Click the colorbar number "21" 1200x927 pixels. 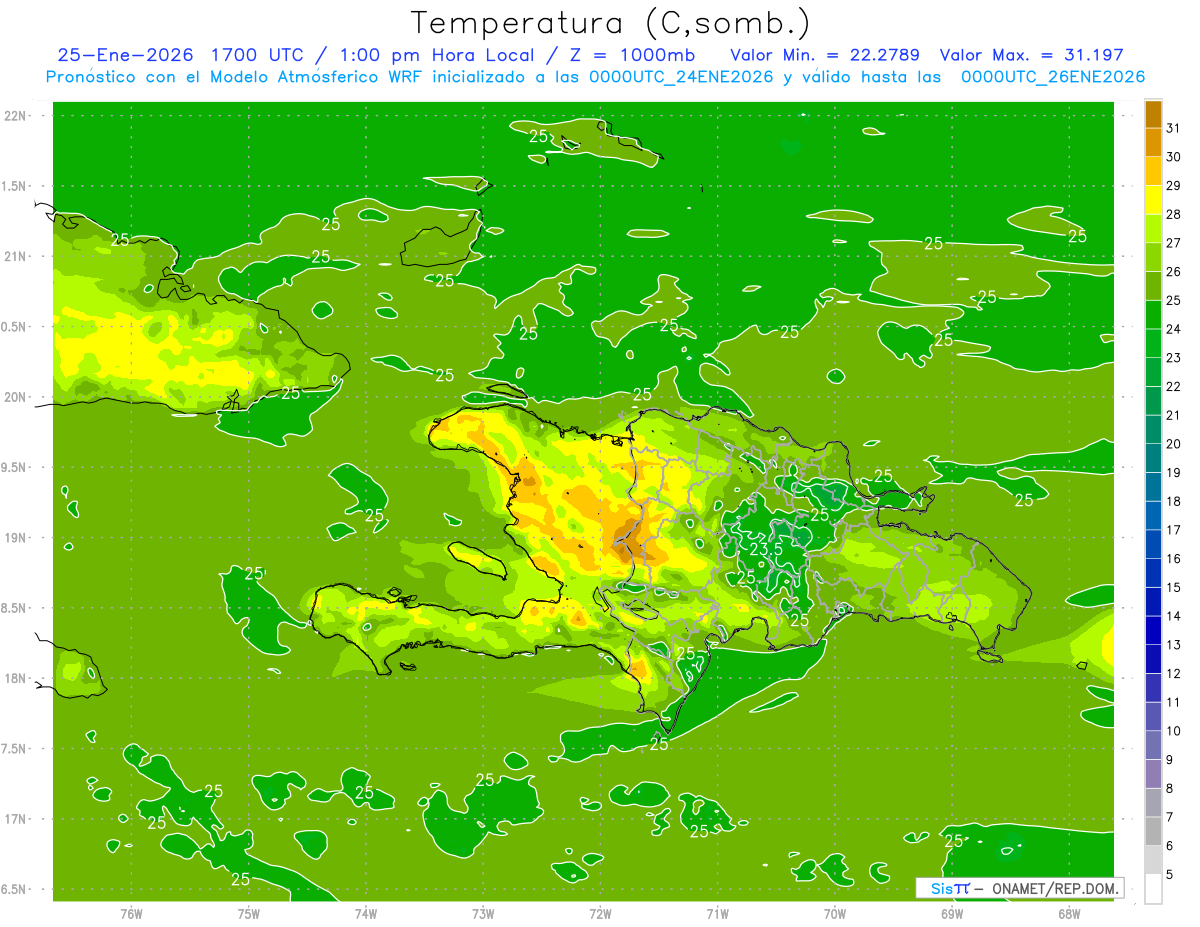click(x=1173, y=415)
